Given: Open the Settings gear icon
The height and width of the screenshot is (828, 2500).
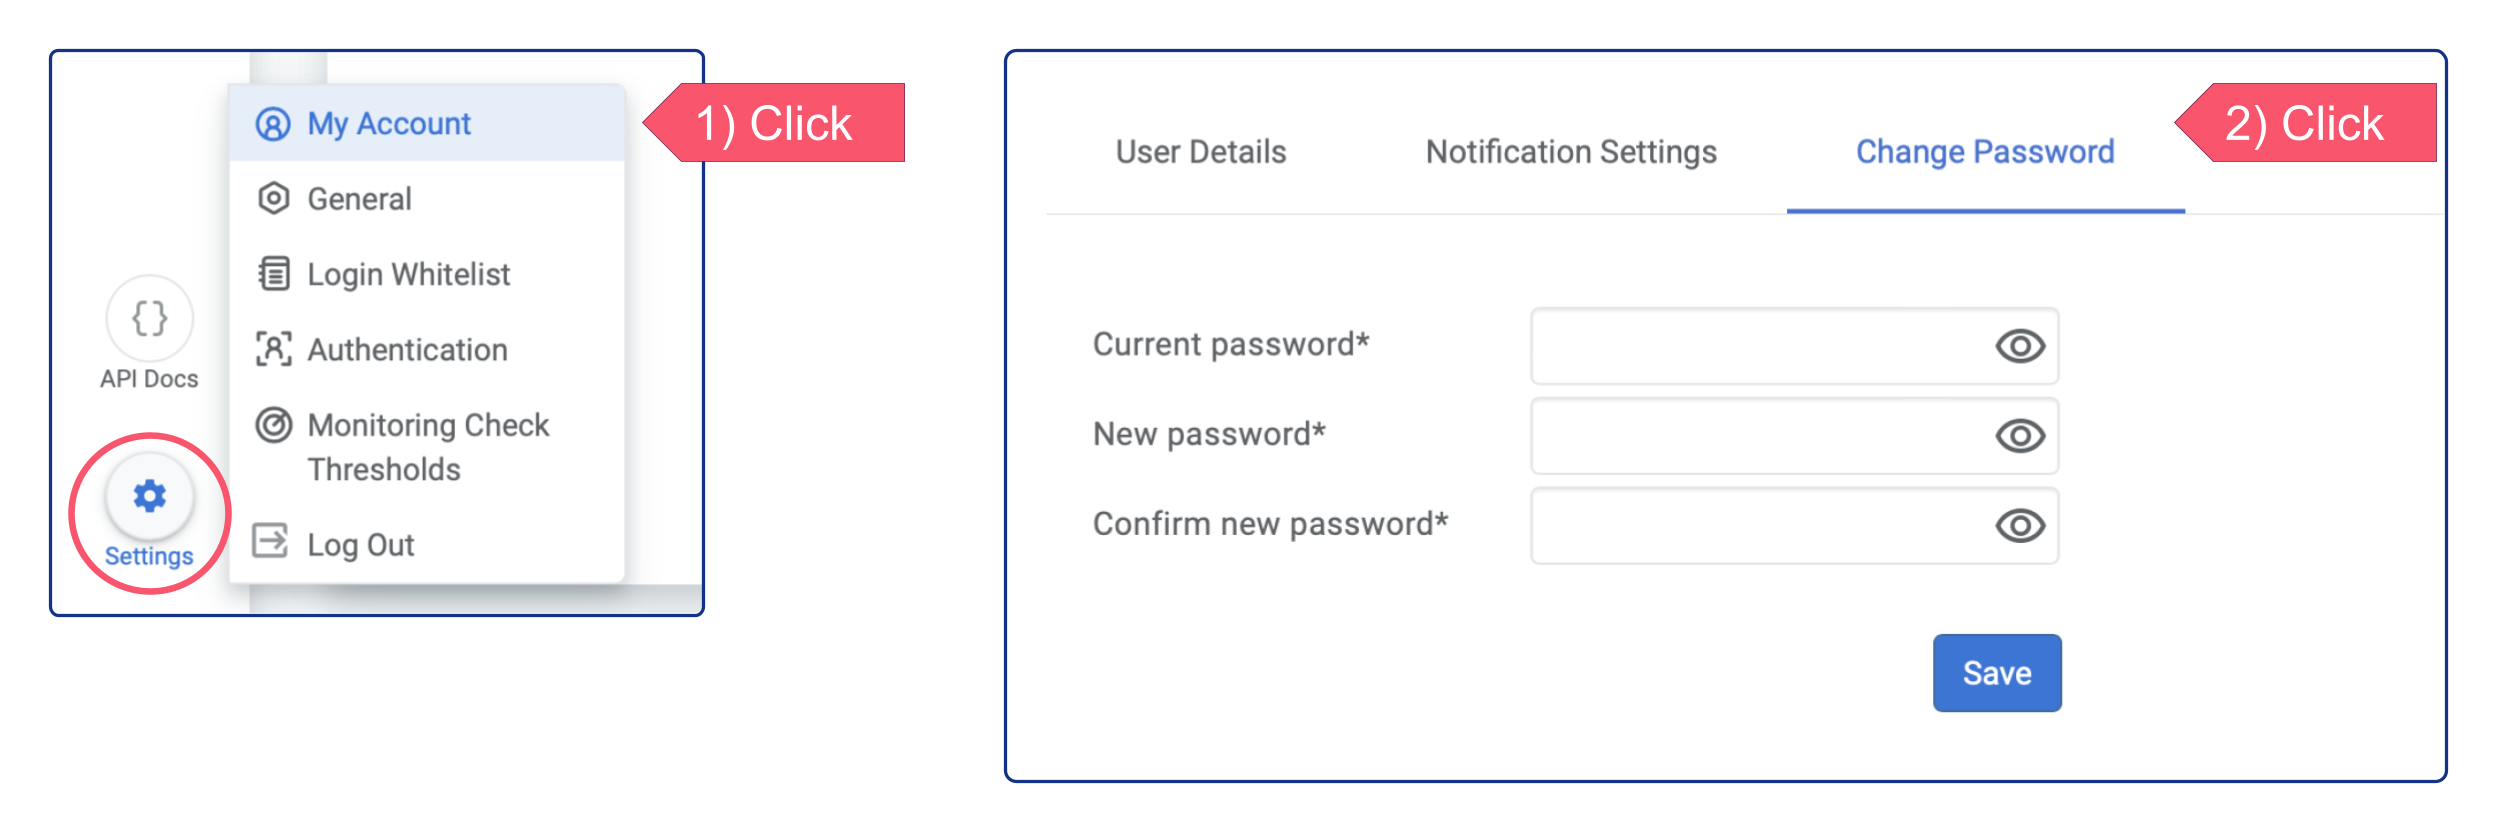Looking at the screenshot, I should click(x=149, y=493).
